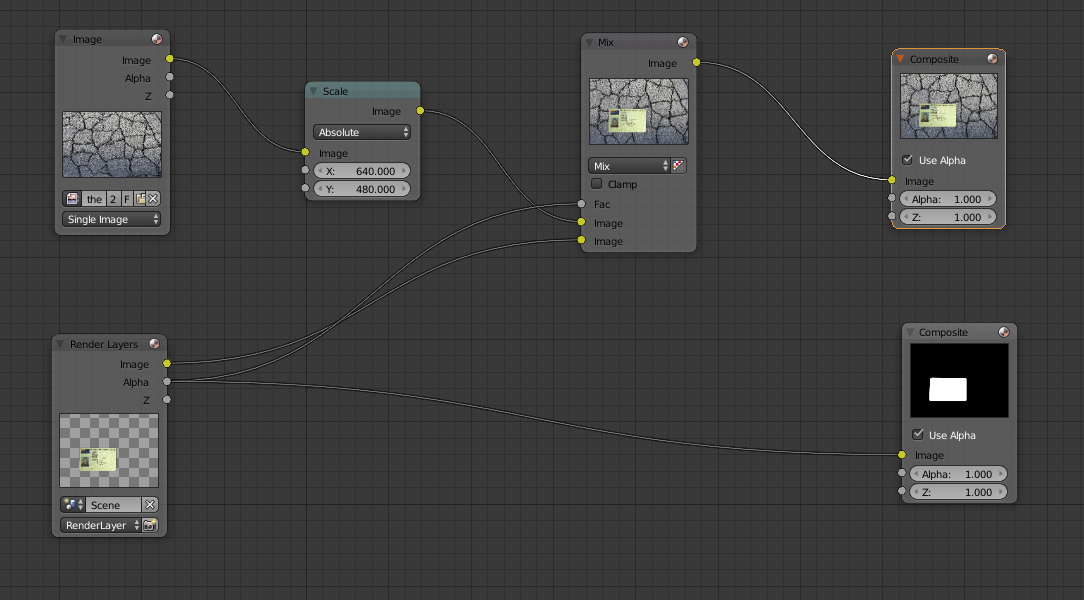Click Alpha: 1.000 field in bottom Composite node
The width and height of the screenshot is (1084, 600).
pos(958,474)
